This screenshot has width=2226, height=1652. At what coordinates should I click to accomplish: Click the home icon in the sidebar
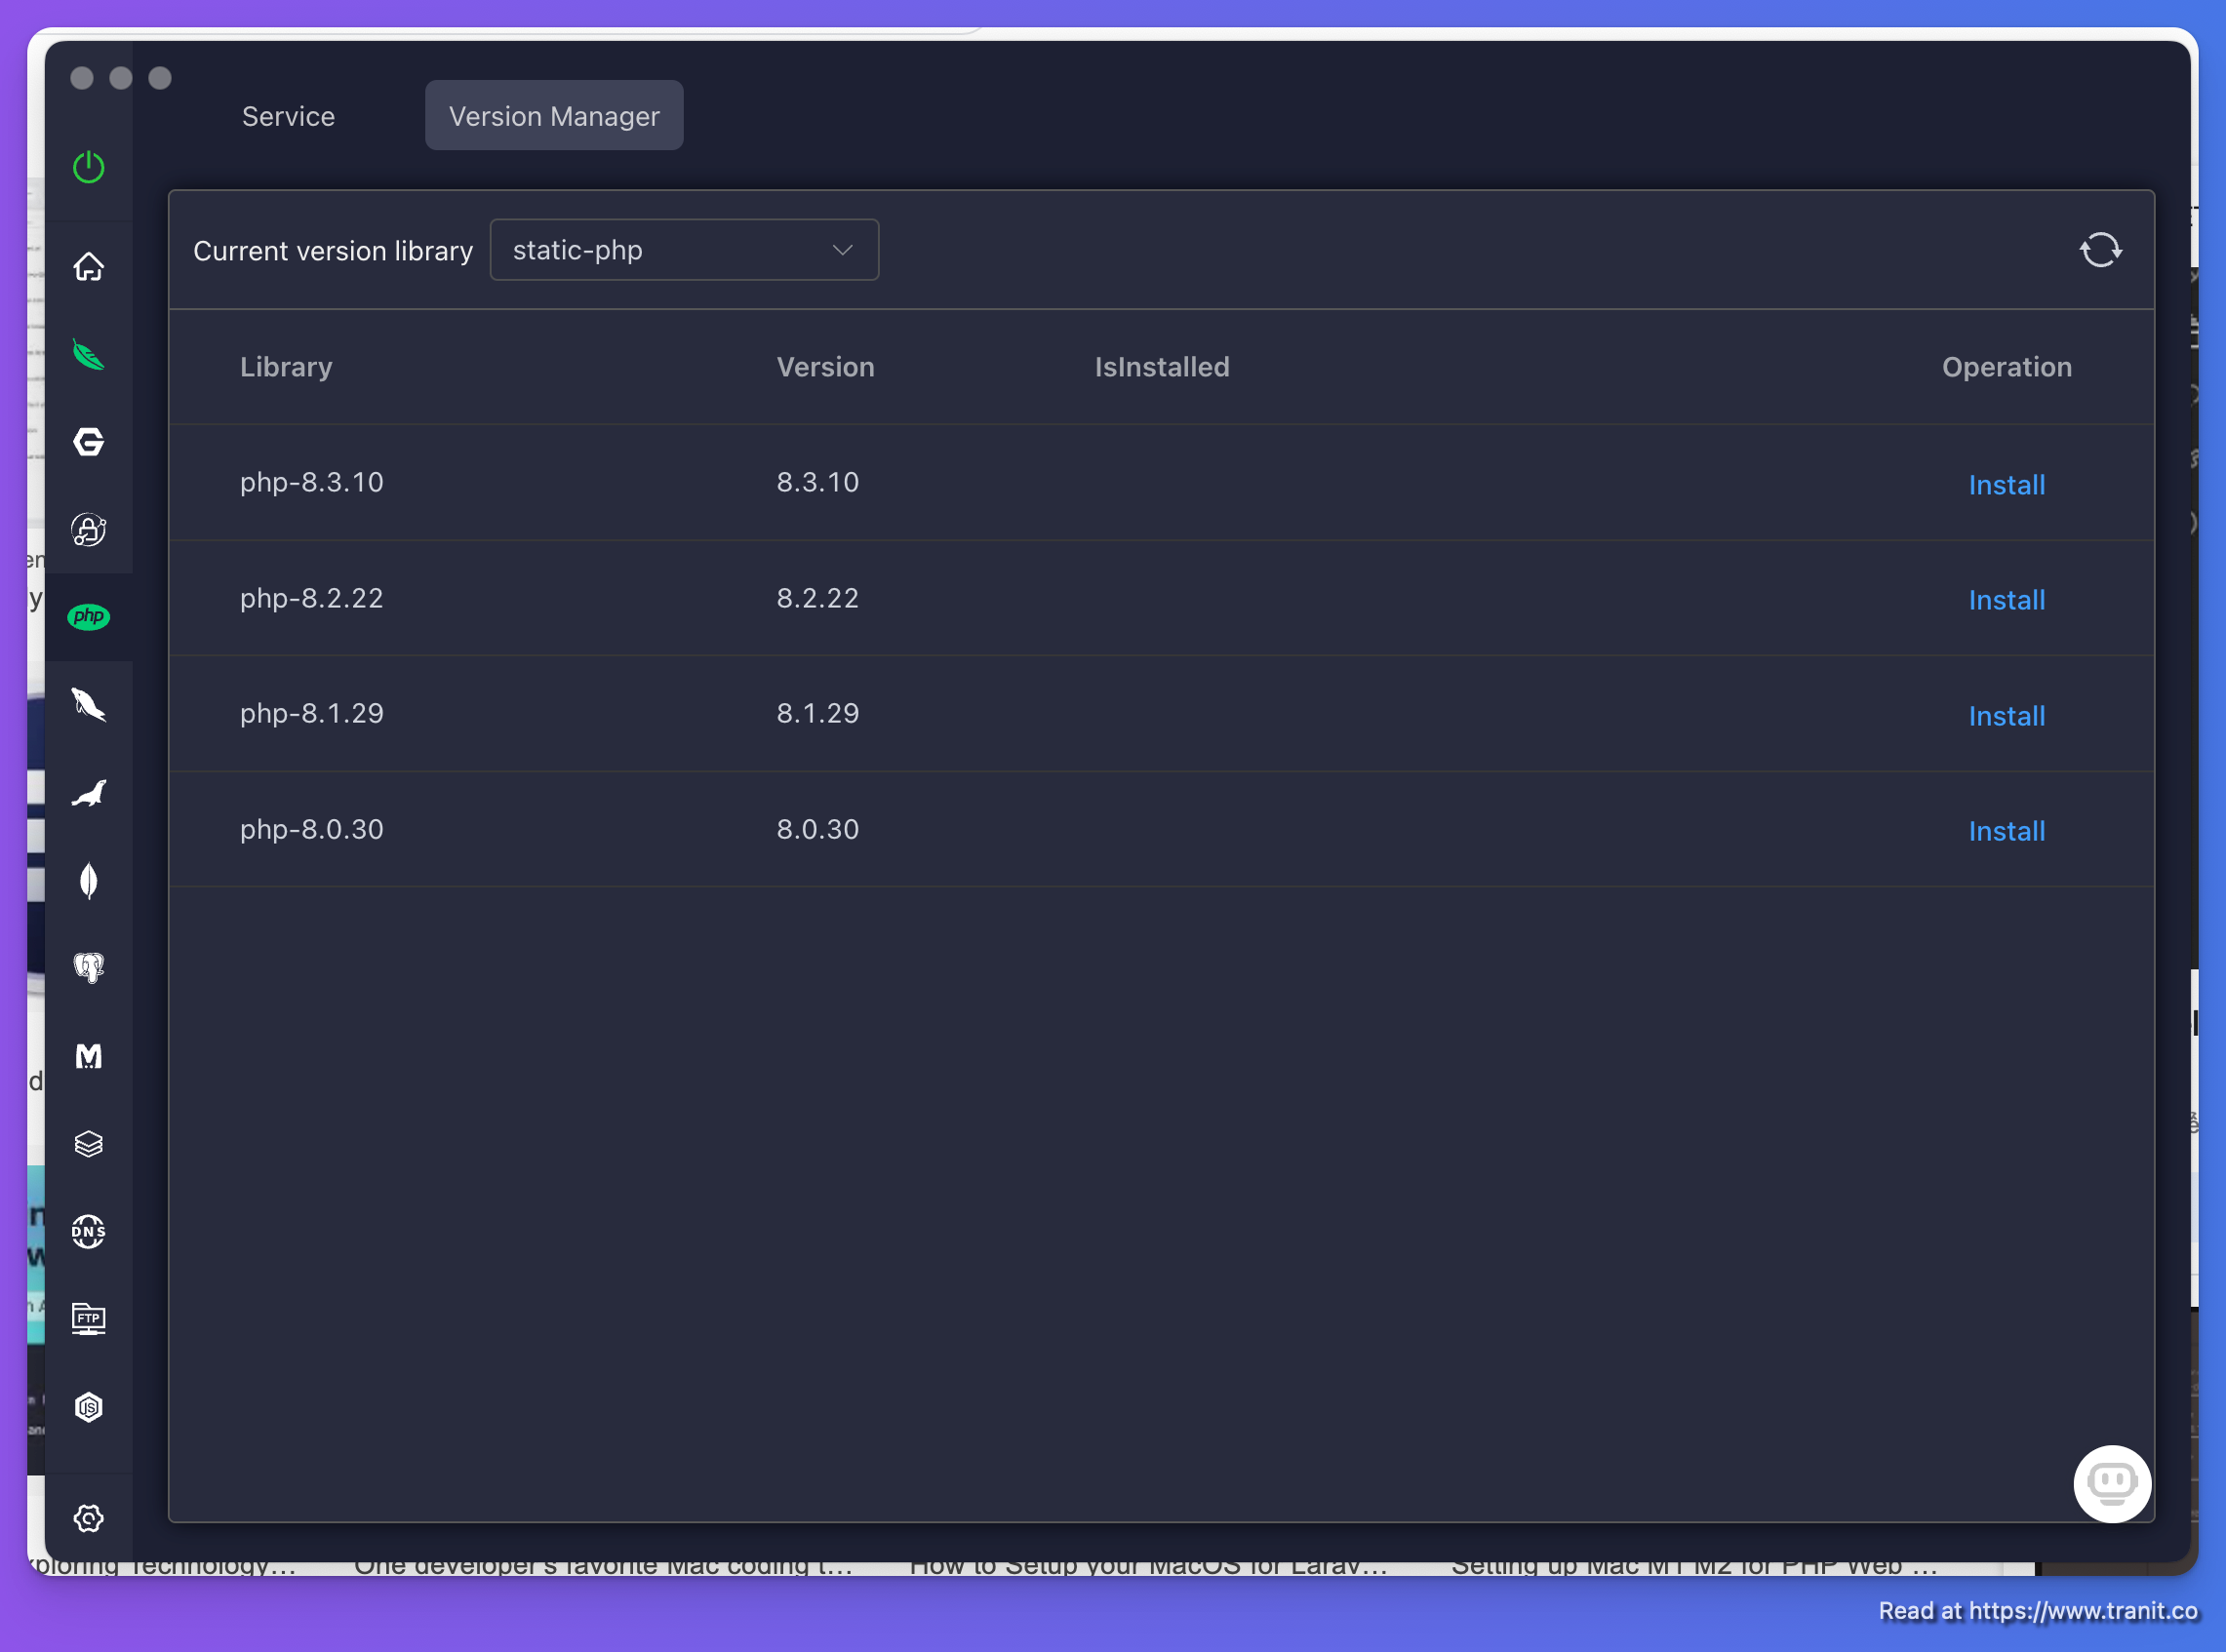[x=90, y=267]
